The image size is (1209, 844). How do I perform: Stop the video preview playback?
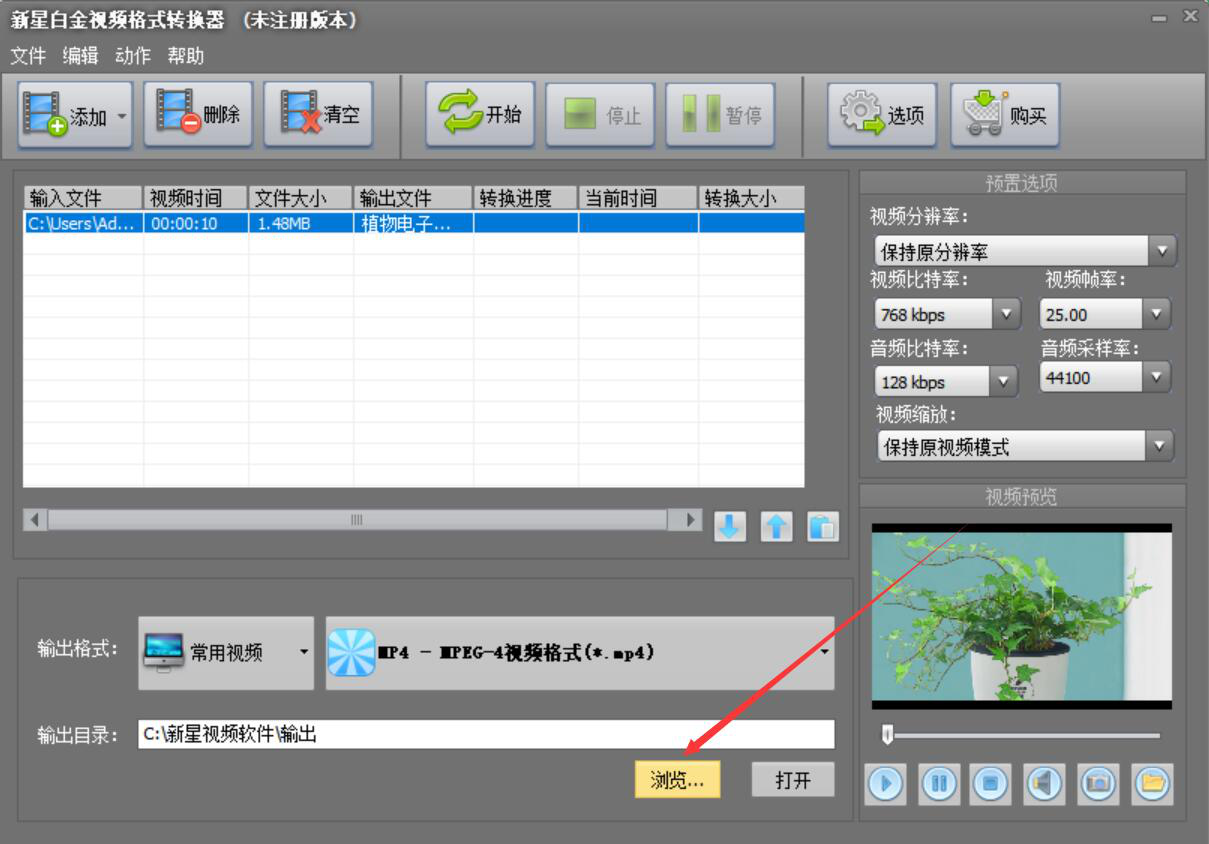click(991, 784)
